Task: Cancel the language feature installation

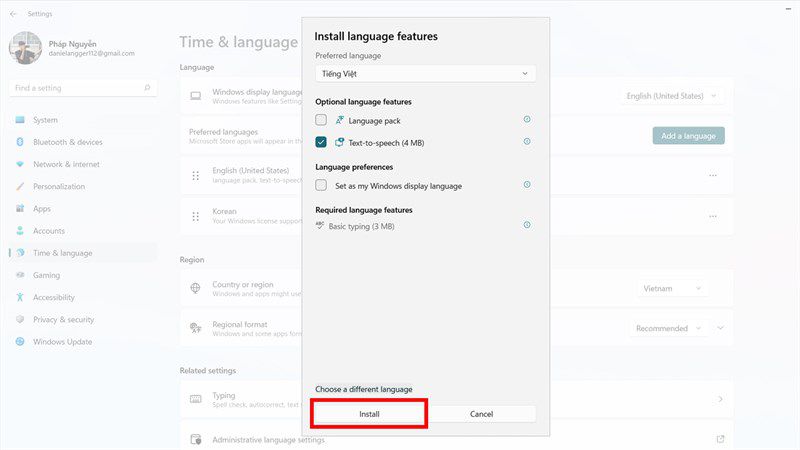Action: [481, 414]
